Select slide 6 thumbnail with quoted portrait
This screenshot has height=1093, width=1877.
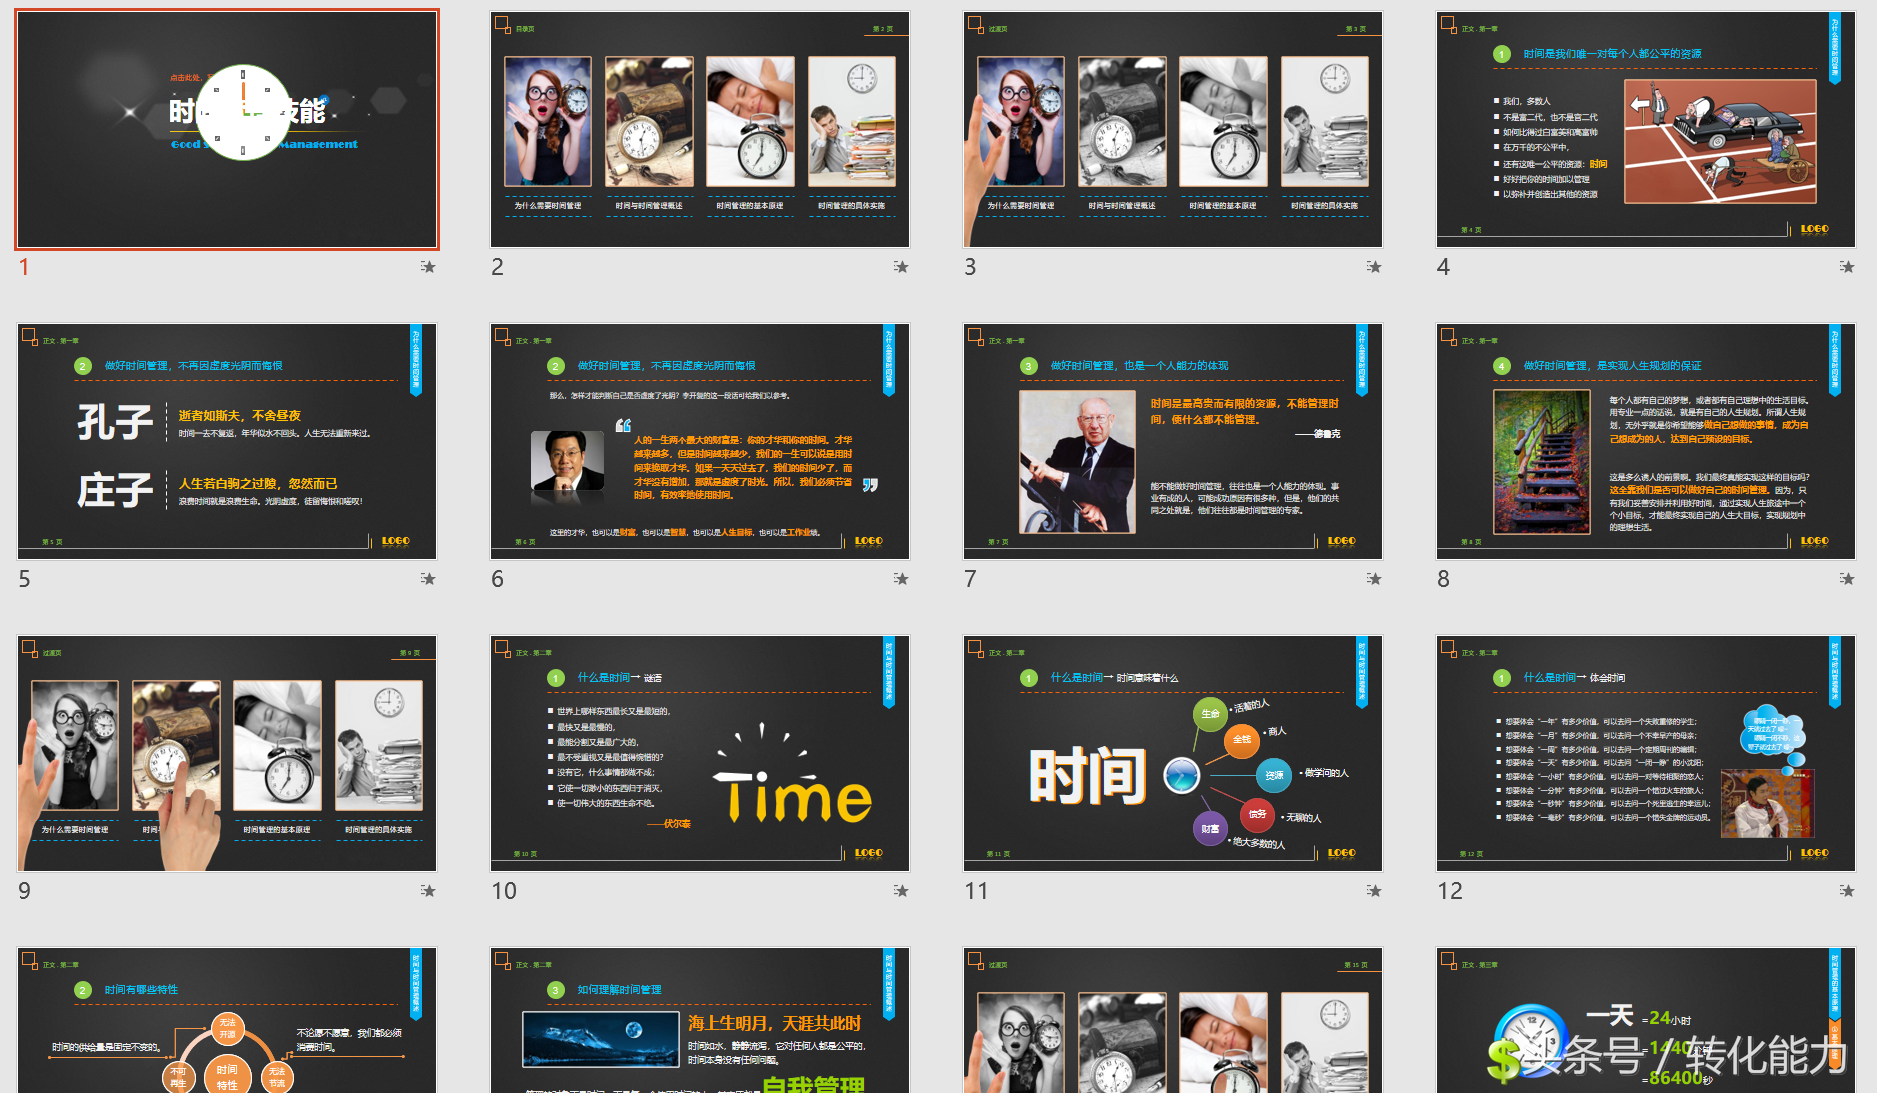tap(700, 442)
